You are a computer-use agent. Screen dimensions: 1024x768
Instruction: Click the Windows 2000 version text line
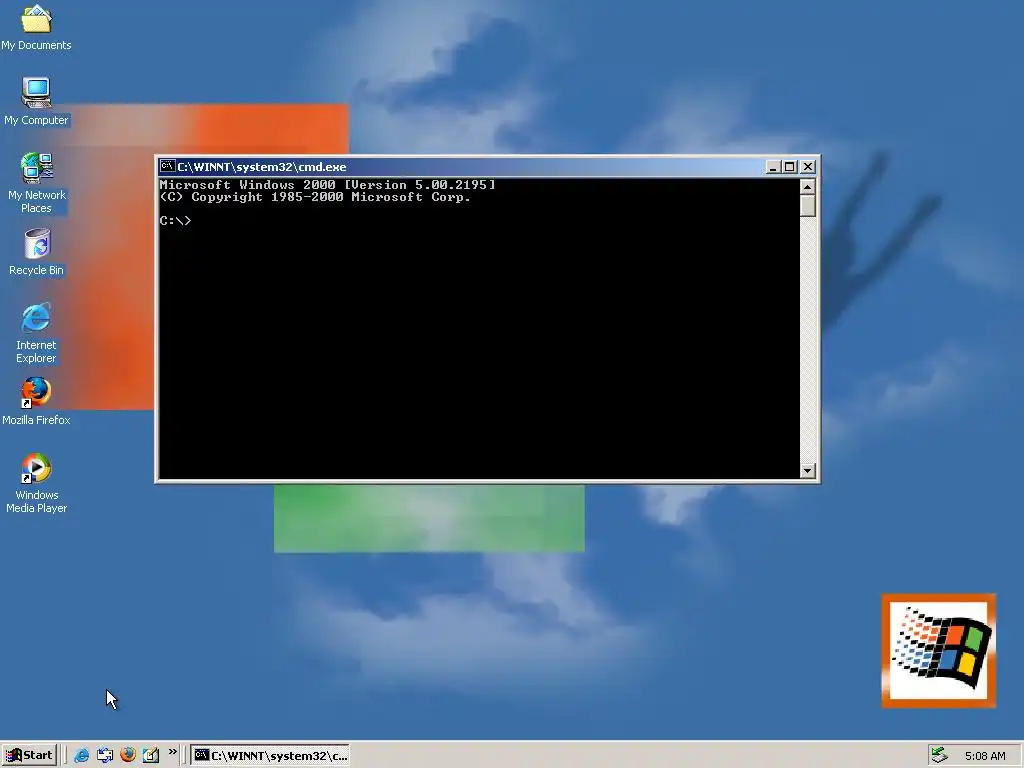pyautogui.click(x=327, y=185)
